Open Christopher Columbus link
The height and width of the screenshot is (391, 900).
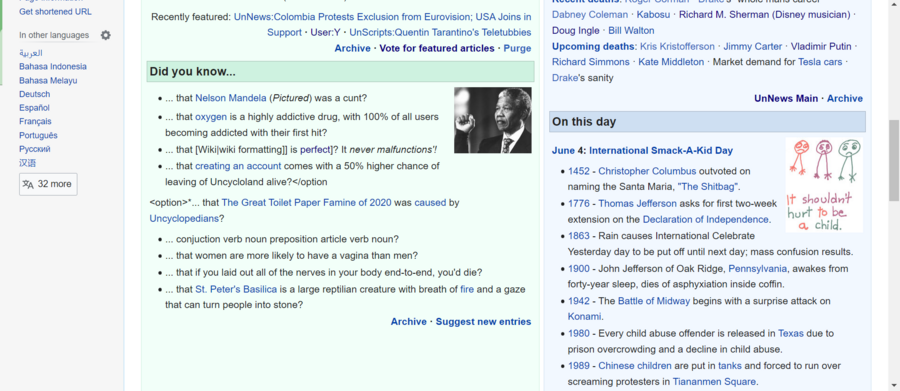pyautogui.click(x=647, y=171)
